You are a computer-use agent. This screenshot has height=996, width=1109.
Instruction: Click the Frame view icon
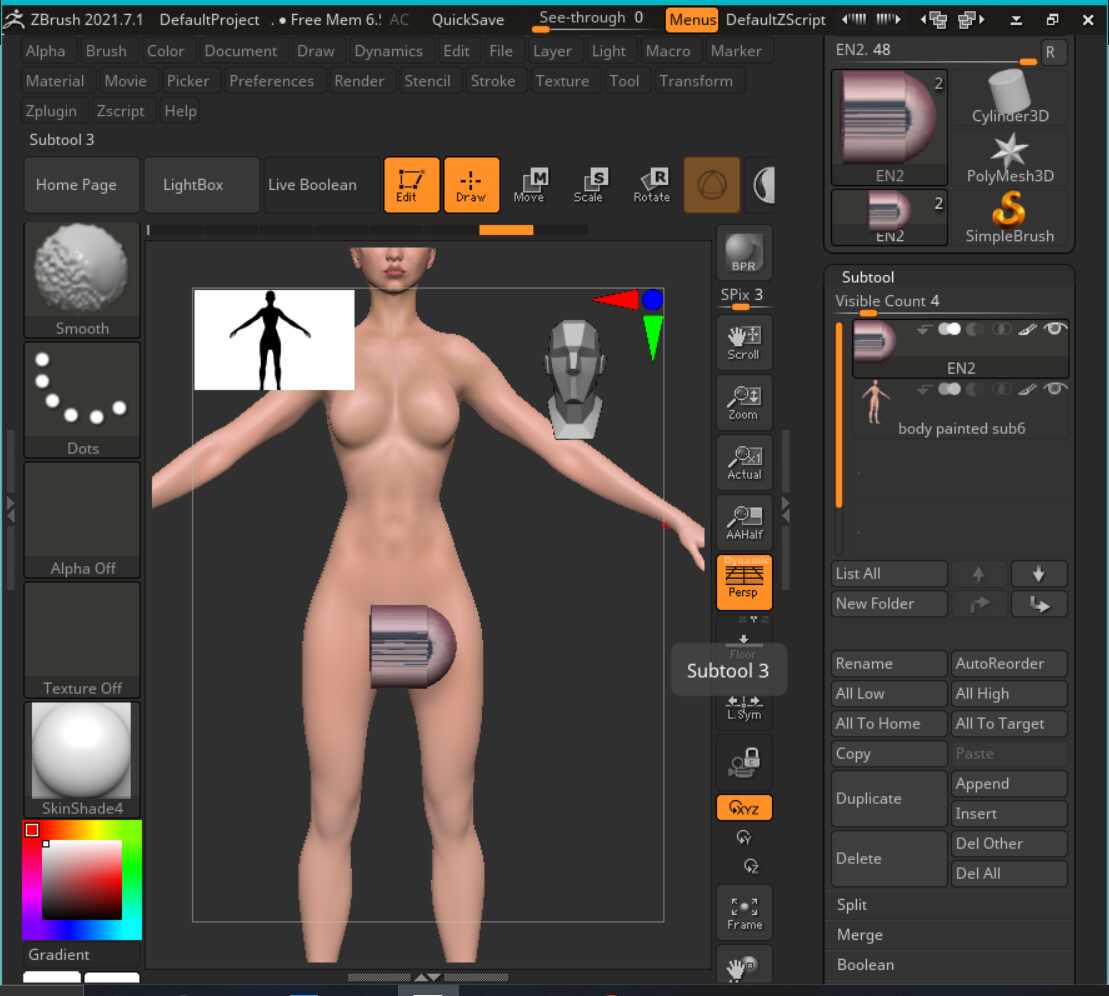point(744,912)
